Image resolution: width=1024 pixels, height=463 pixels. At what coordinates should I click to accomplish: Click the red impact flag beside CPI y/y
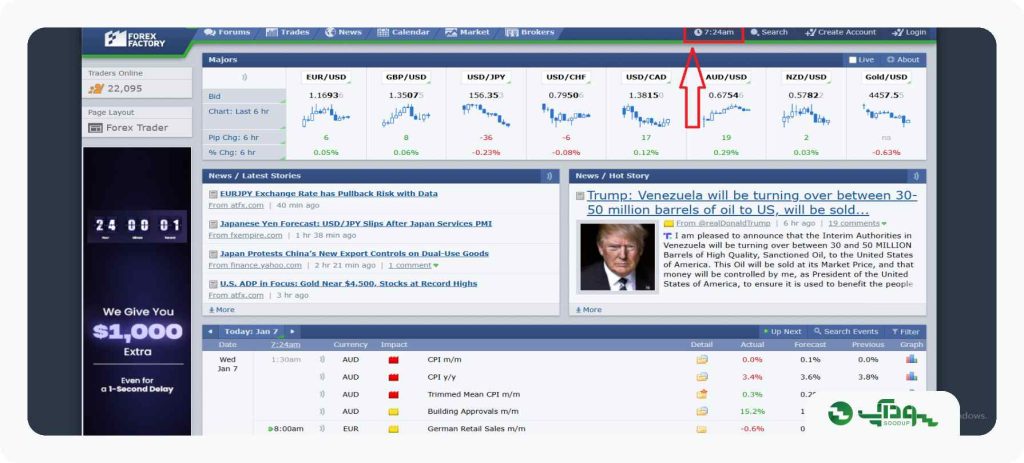tap(393, 377)
